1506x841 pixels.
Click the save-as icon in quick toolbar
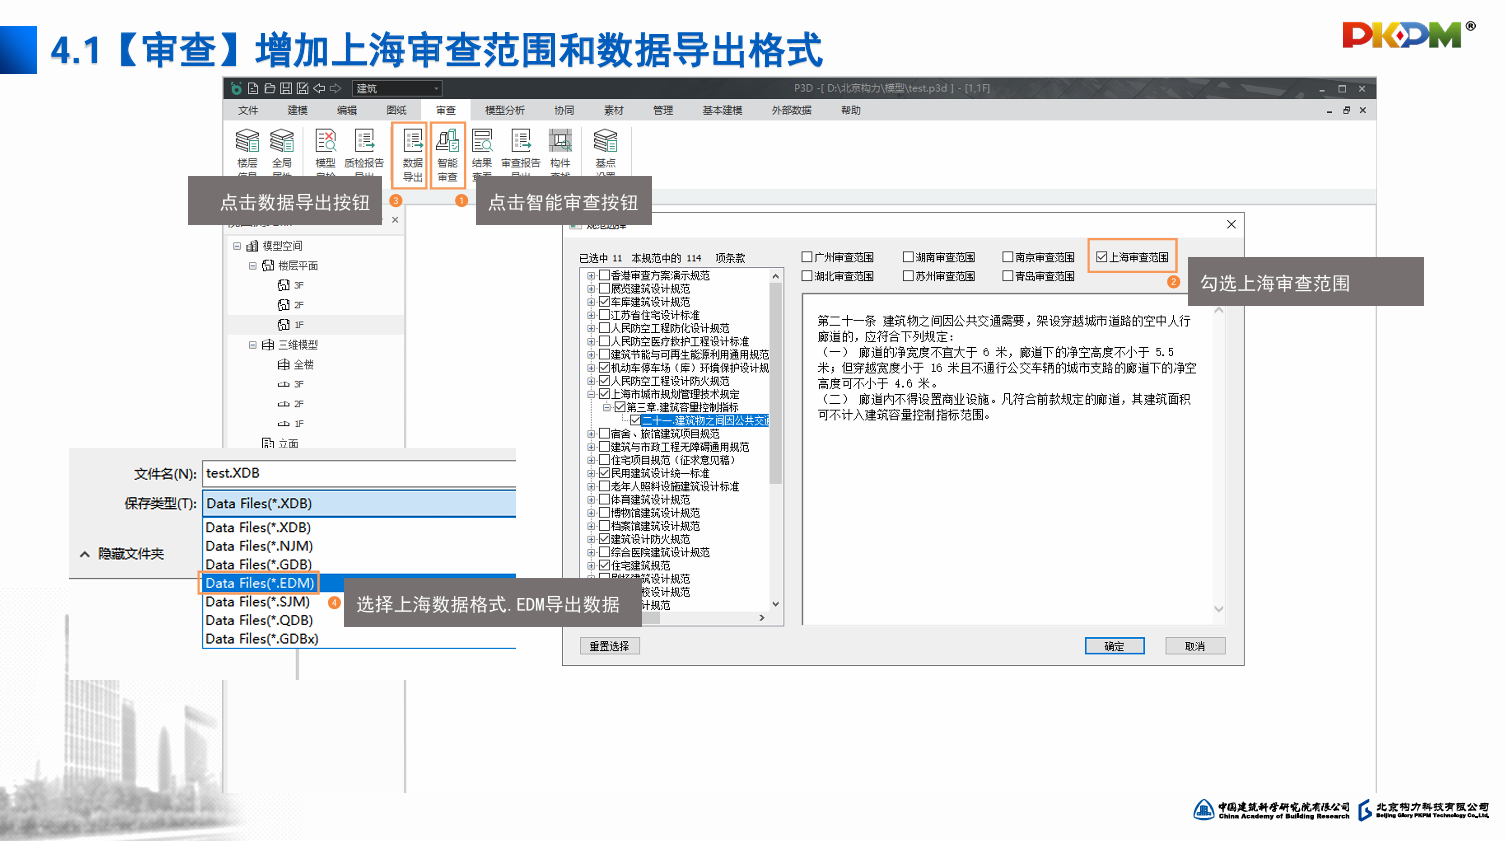[302, 88]
